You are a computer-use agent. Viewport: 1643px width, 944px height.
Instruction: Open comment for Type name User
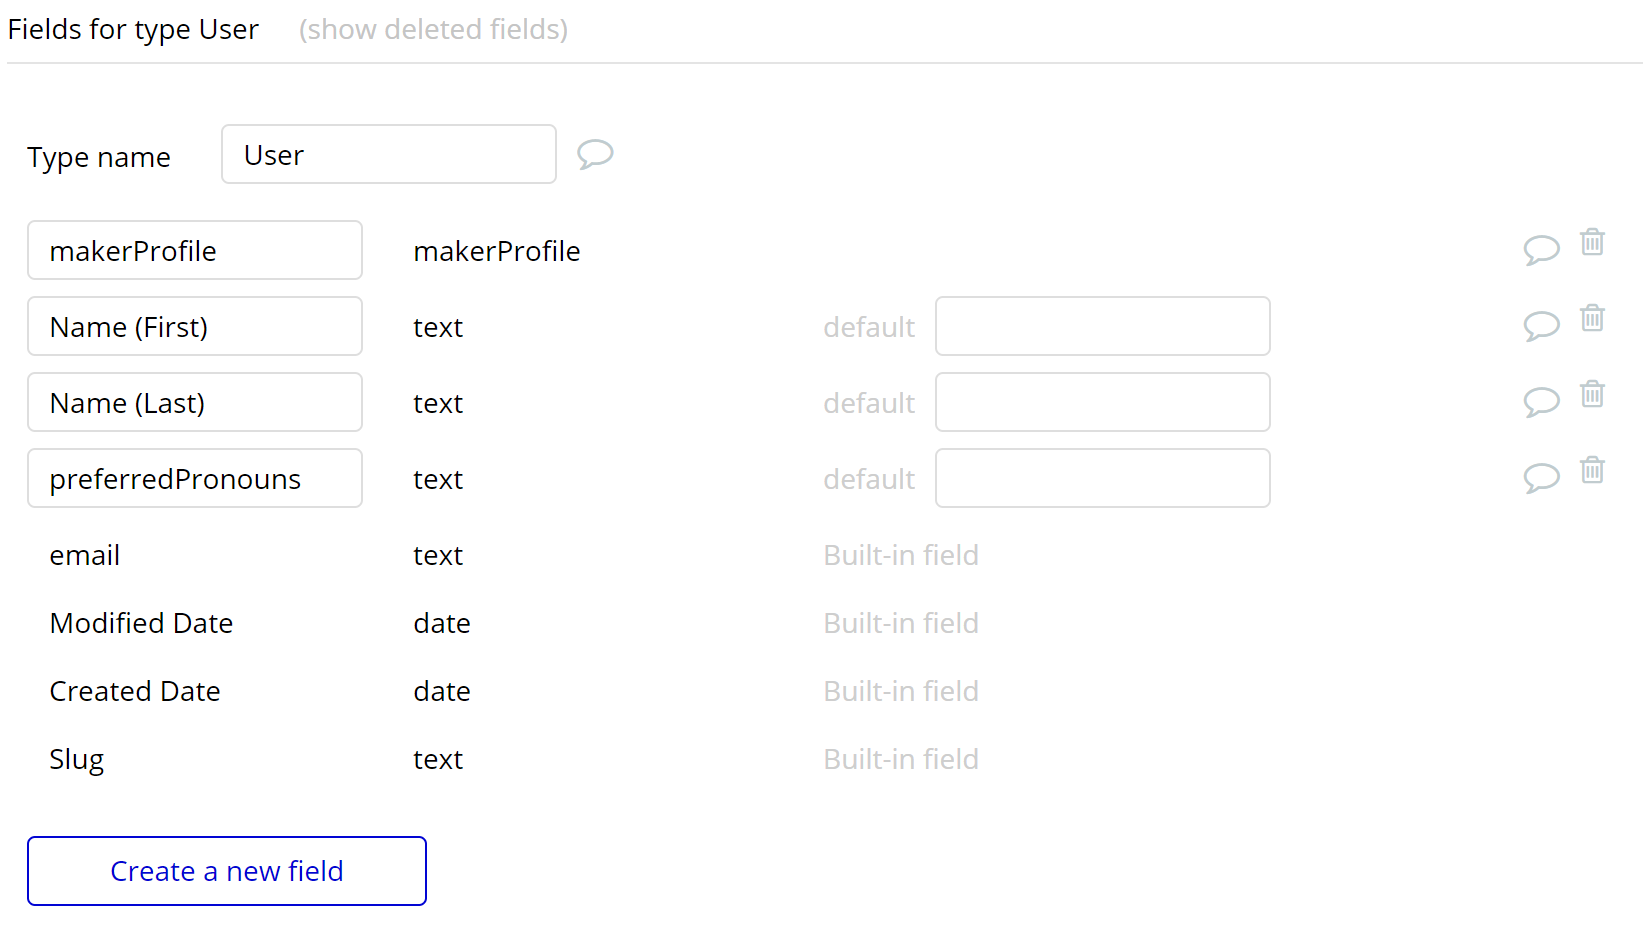[x=595, y=154]
